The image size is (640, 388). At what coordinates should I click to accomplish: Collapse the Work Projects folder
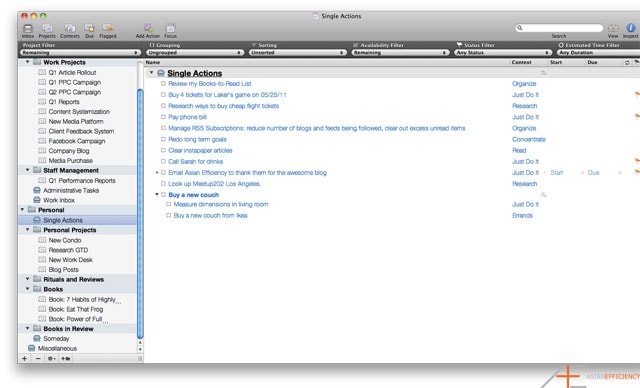pyautogui.click(x=27, y=62)
